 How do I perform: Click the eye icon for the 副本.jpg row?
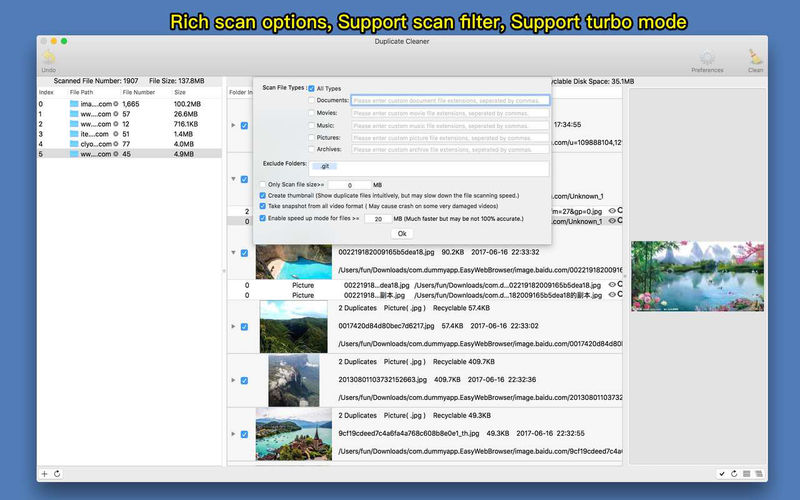click(x=612, y=294)
